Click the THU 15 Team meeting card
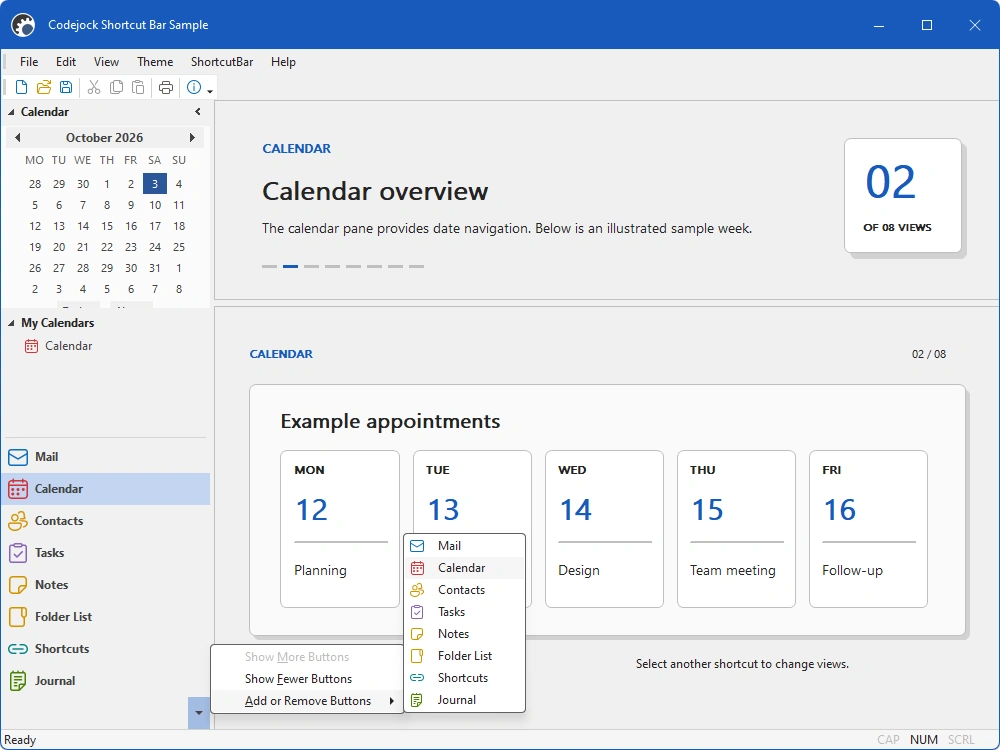The width and height of the screenshot is (1000, 750). click(x=736, y=529)
